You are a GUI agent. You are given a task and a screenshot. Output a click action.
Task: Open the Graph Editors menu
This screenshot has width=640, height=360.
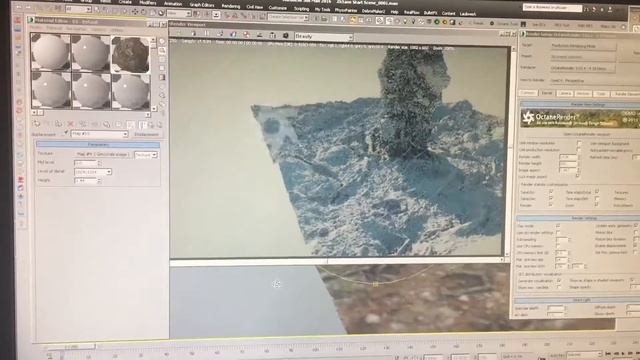[202, 4]
